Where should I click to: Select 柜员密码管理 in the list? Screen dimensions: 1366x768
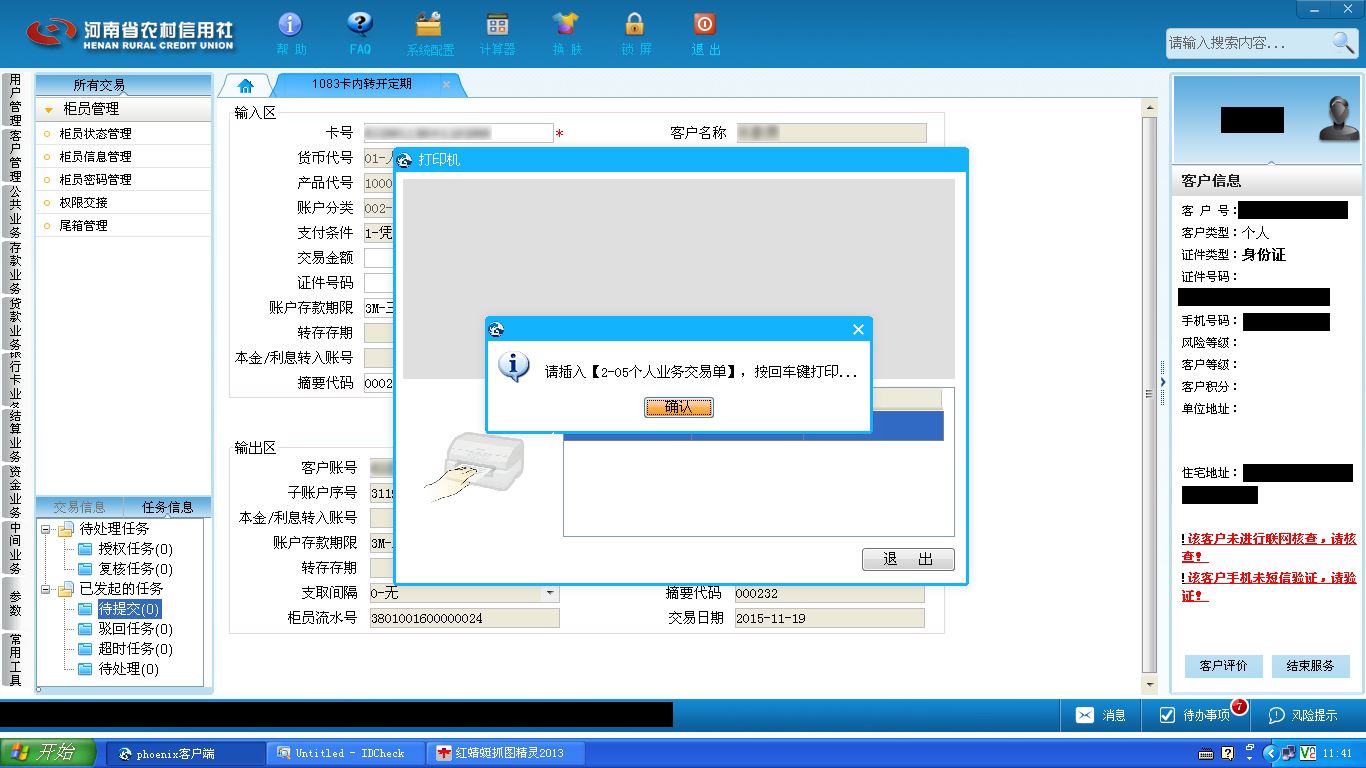click(x=95, y=180)
